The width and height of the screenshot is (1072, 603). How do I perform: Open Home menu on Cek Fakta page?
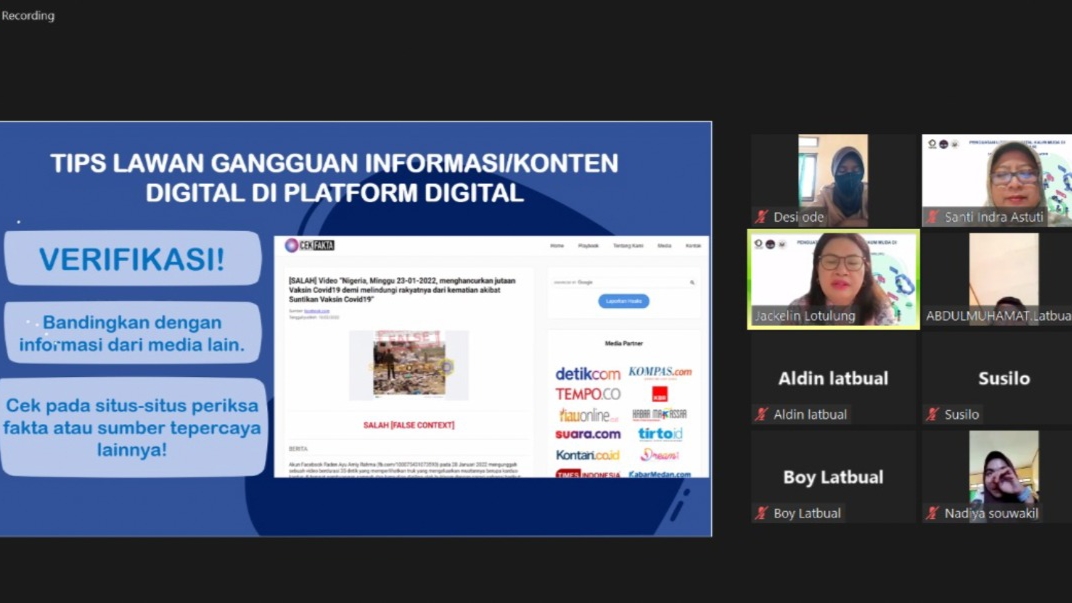click(x=557, y=245)
